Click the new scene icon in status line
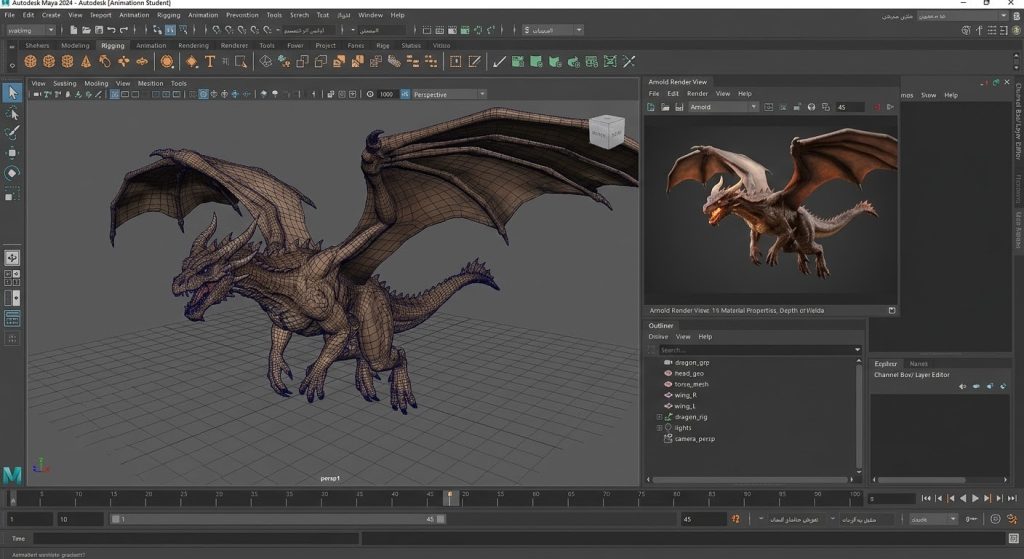 [x=73, y=30]
